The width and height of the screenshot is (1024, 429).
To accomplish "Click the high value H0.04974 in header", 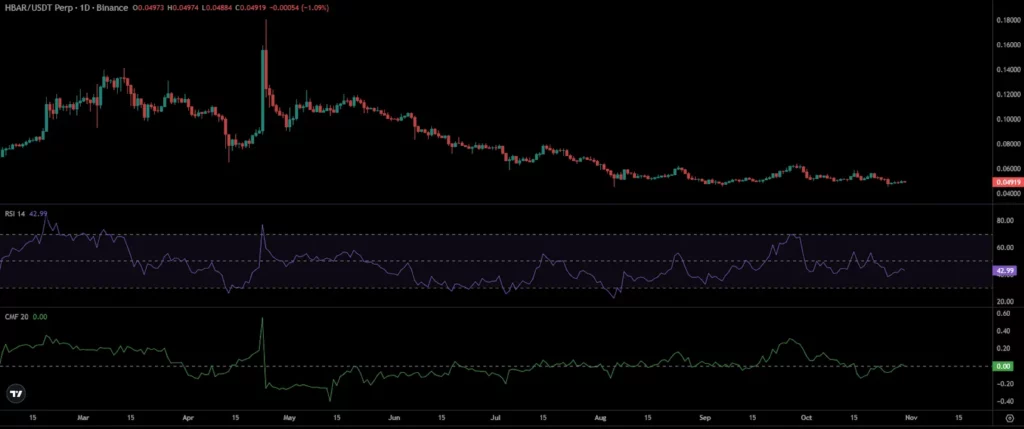I will (183, 8).
